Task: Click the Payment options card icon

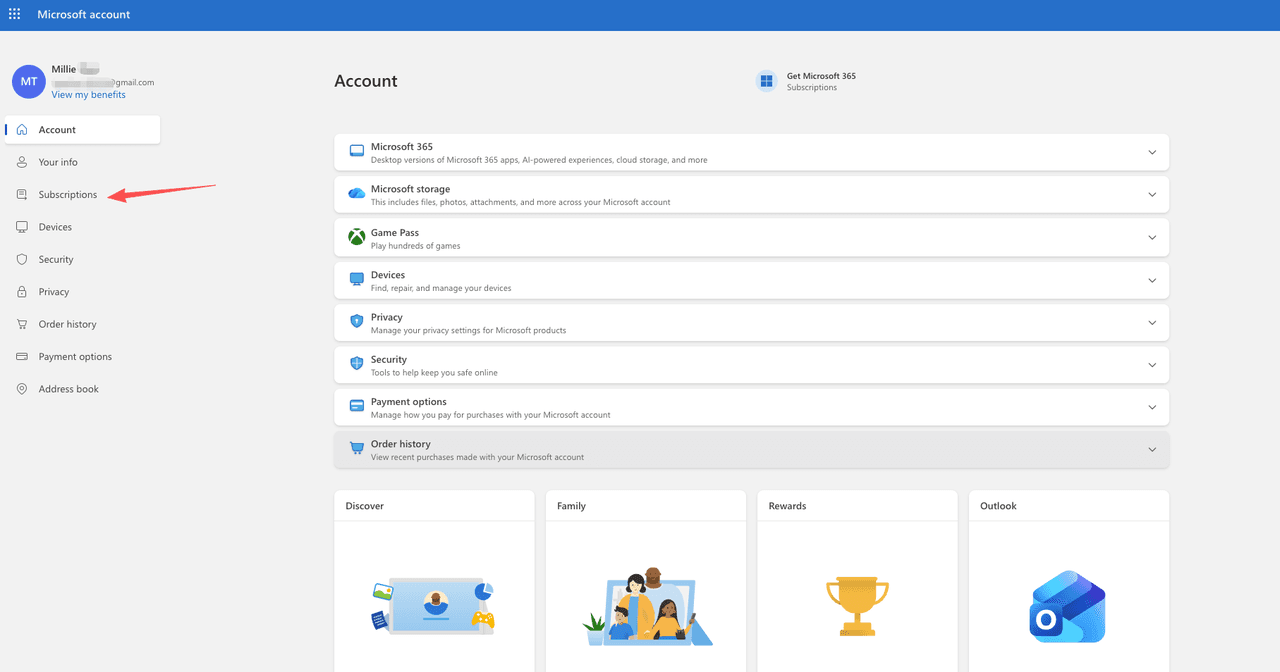Action: pos(356,406)
